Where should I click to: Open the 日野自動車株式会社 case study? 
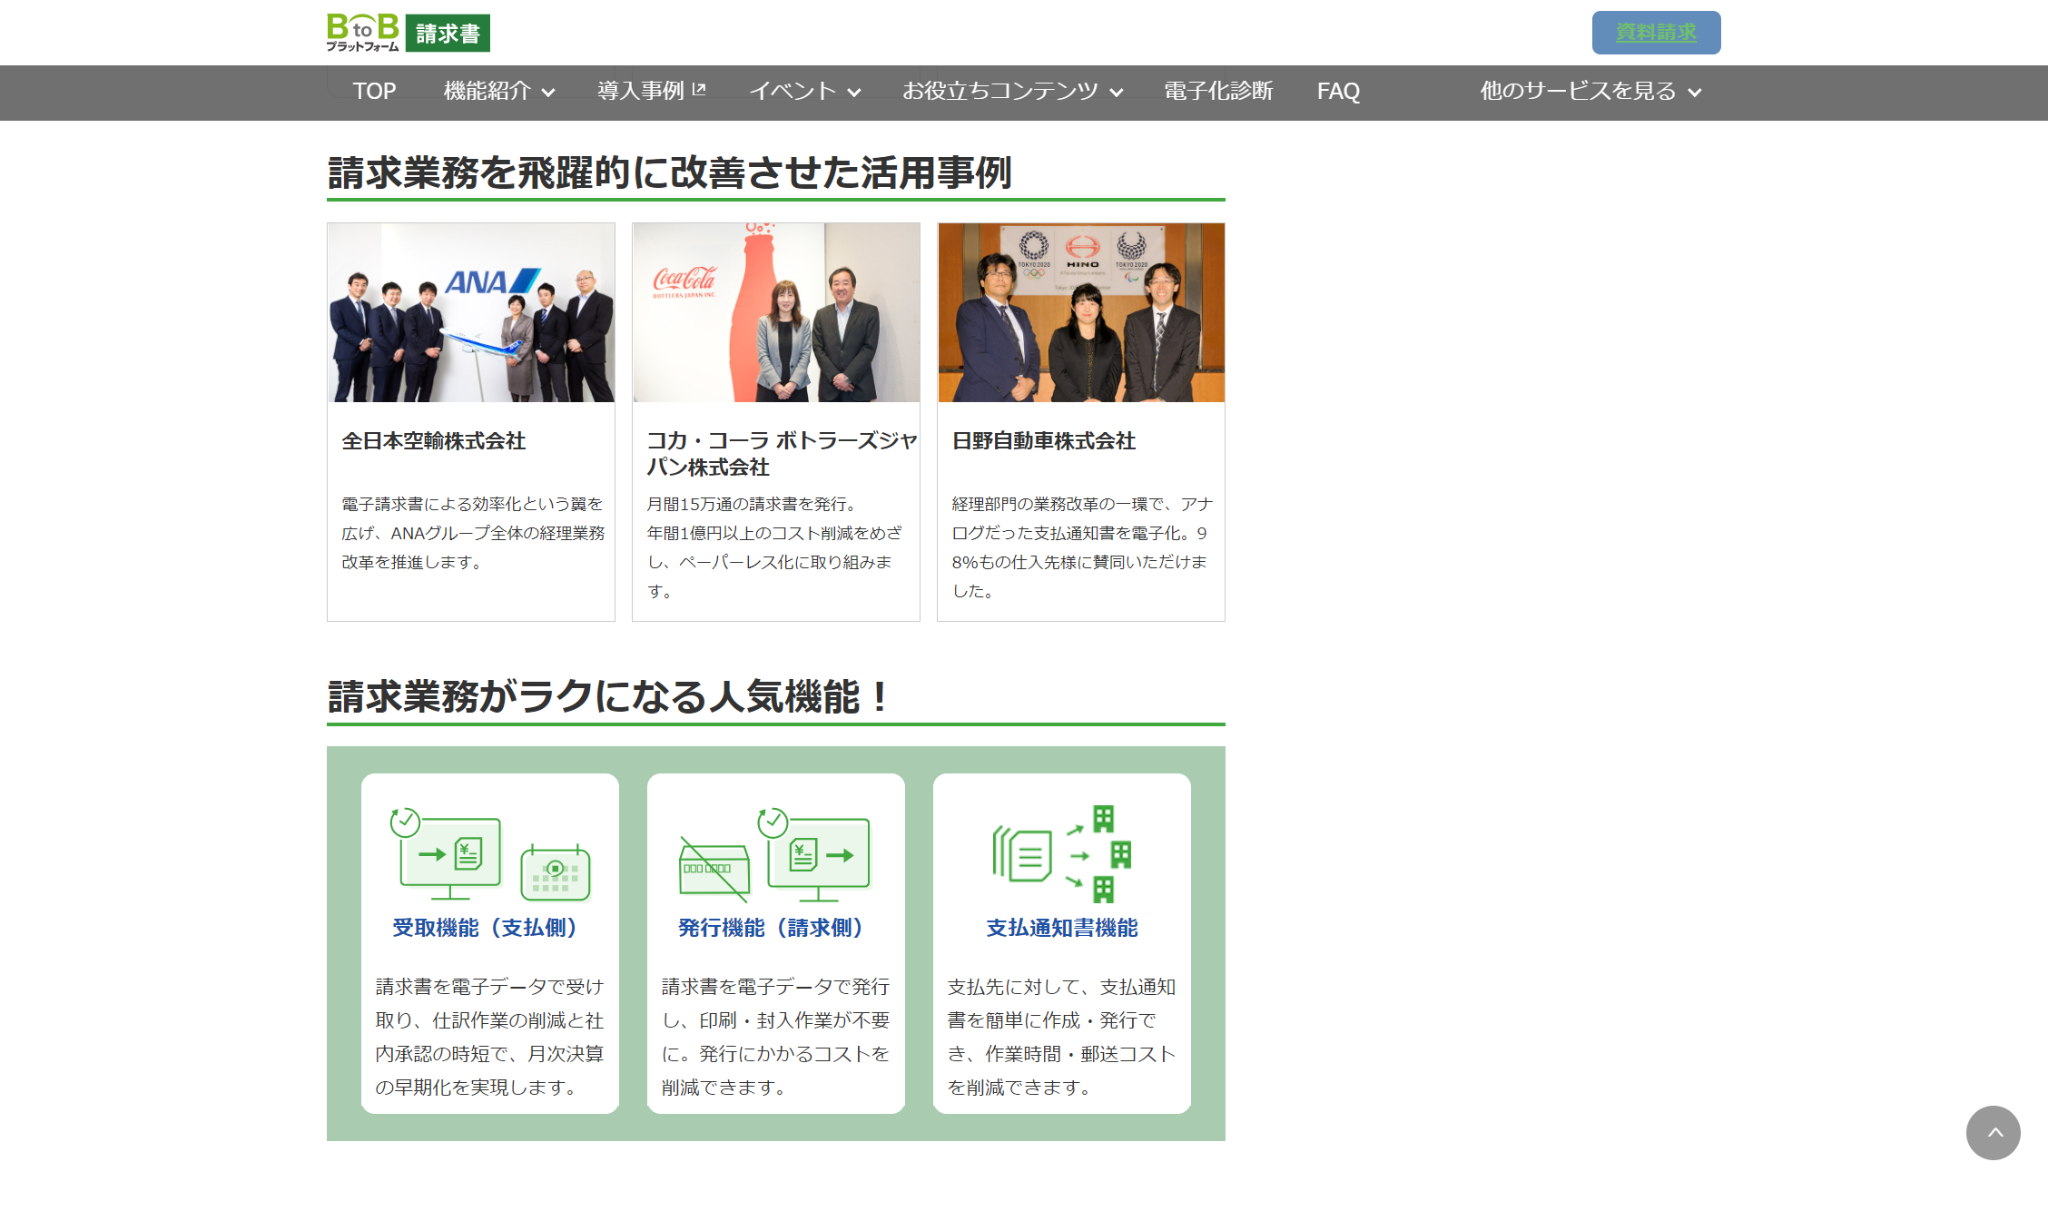click(1046, 440)
